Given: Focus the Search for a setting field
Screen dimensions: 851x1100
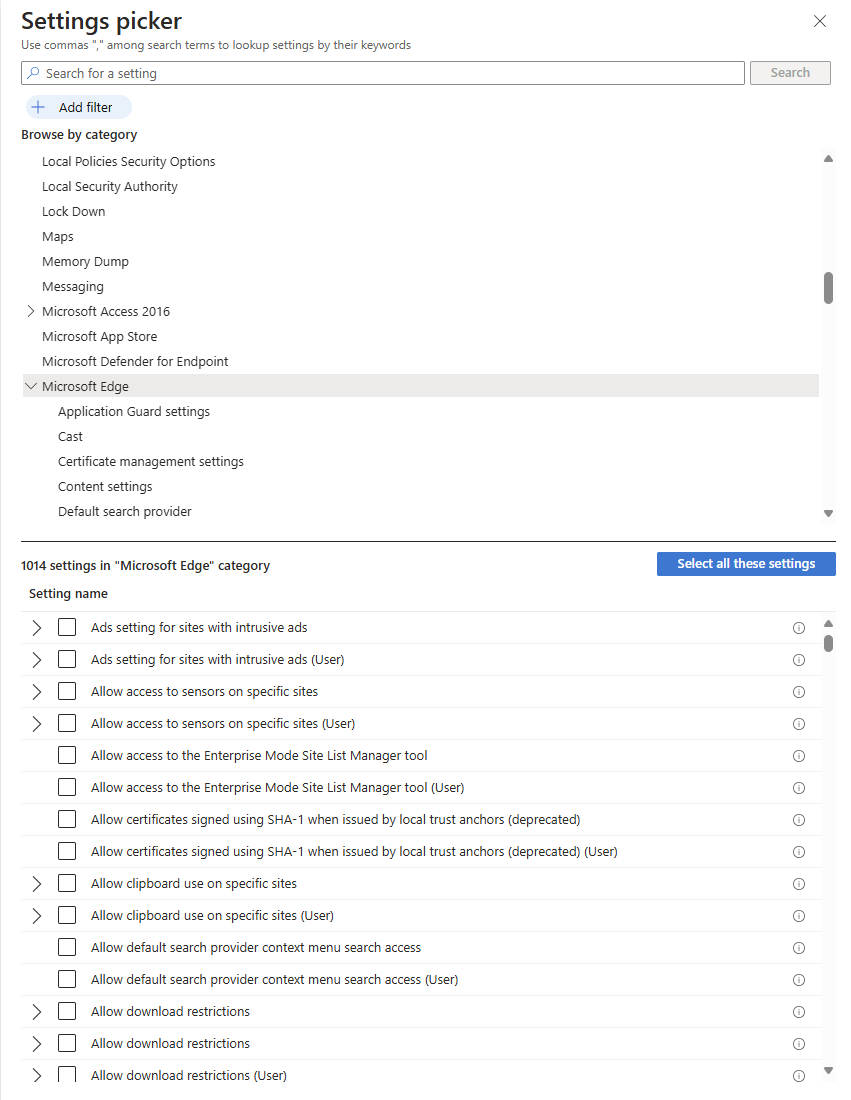Looking at the screenshot, I should coord(383,73).
